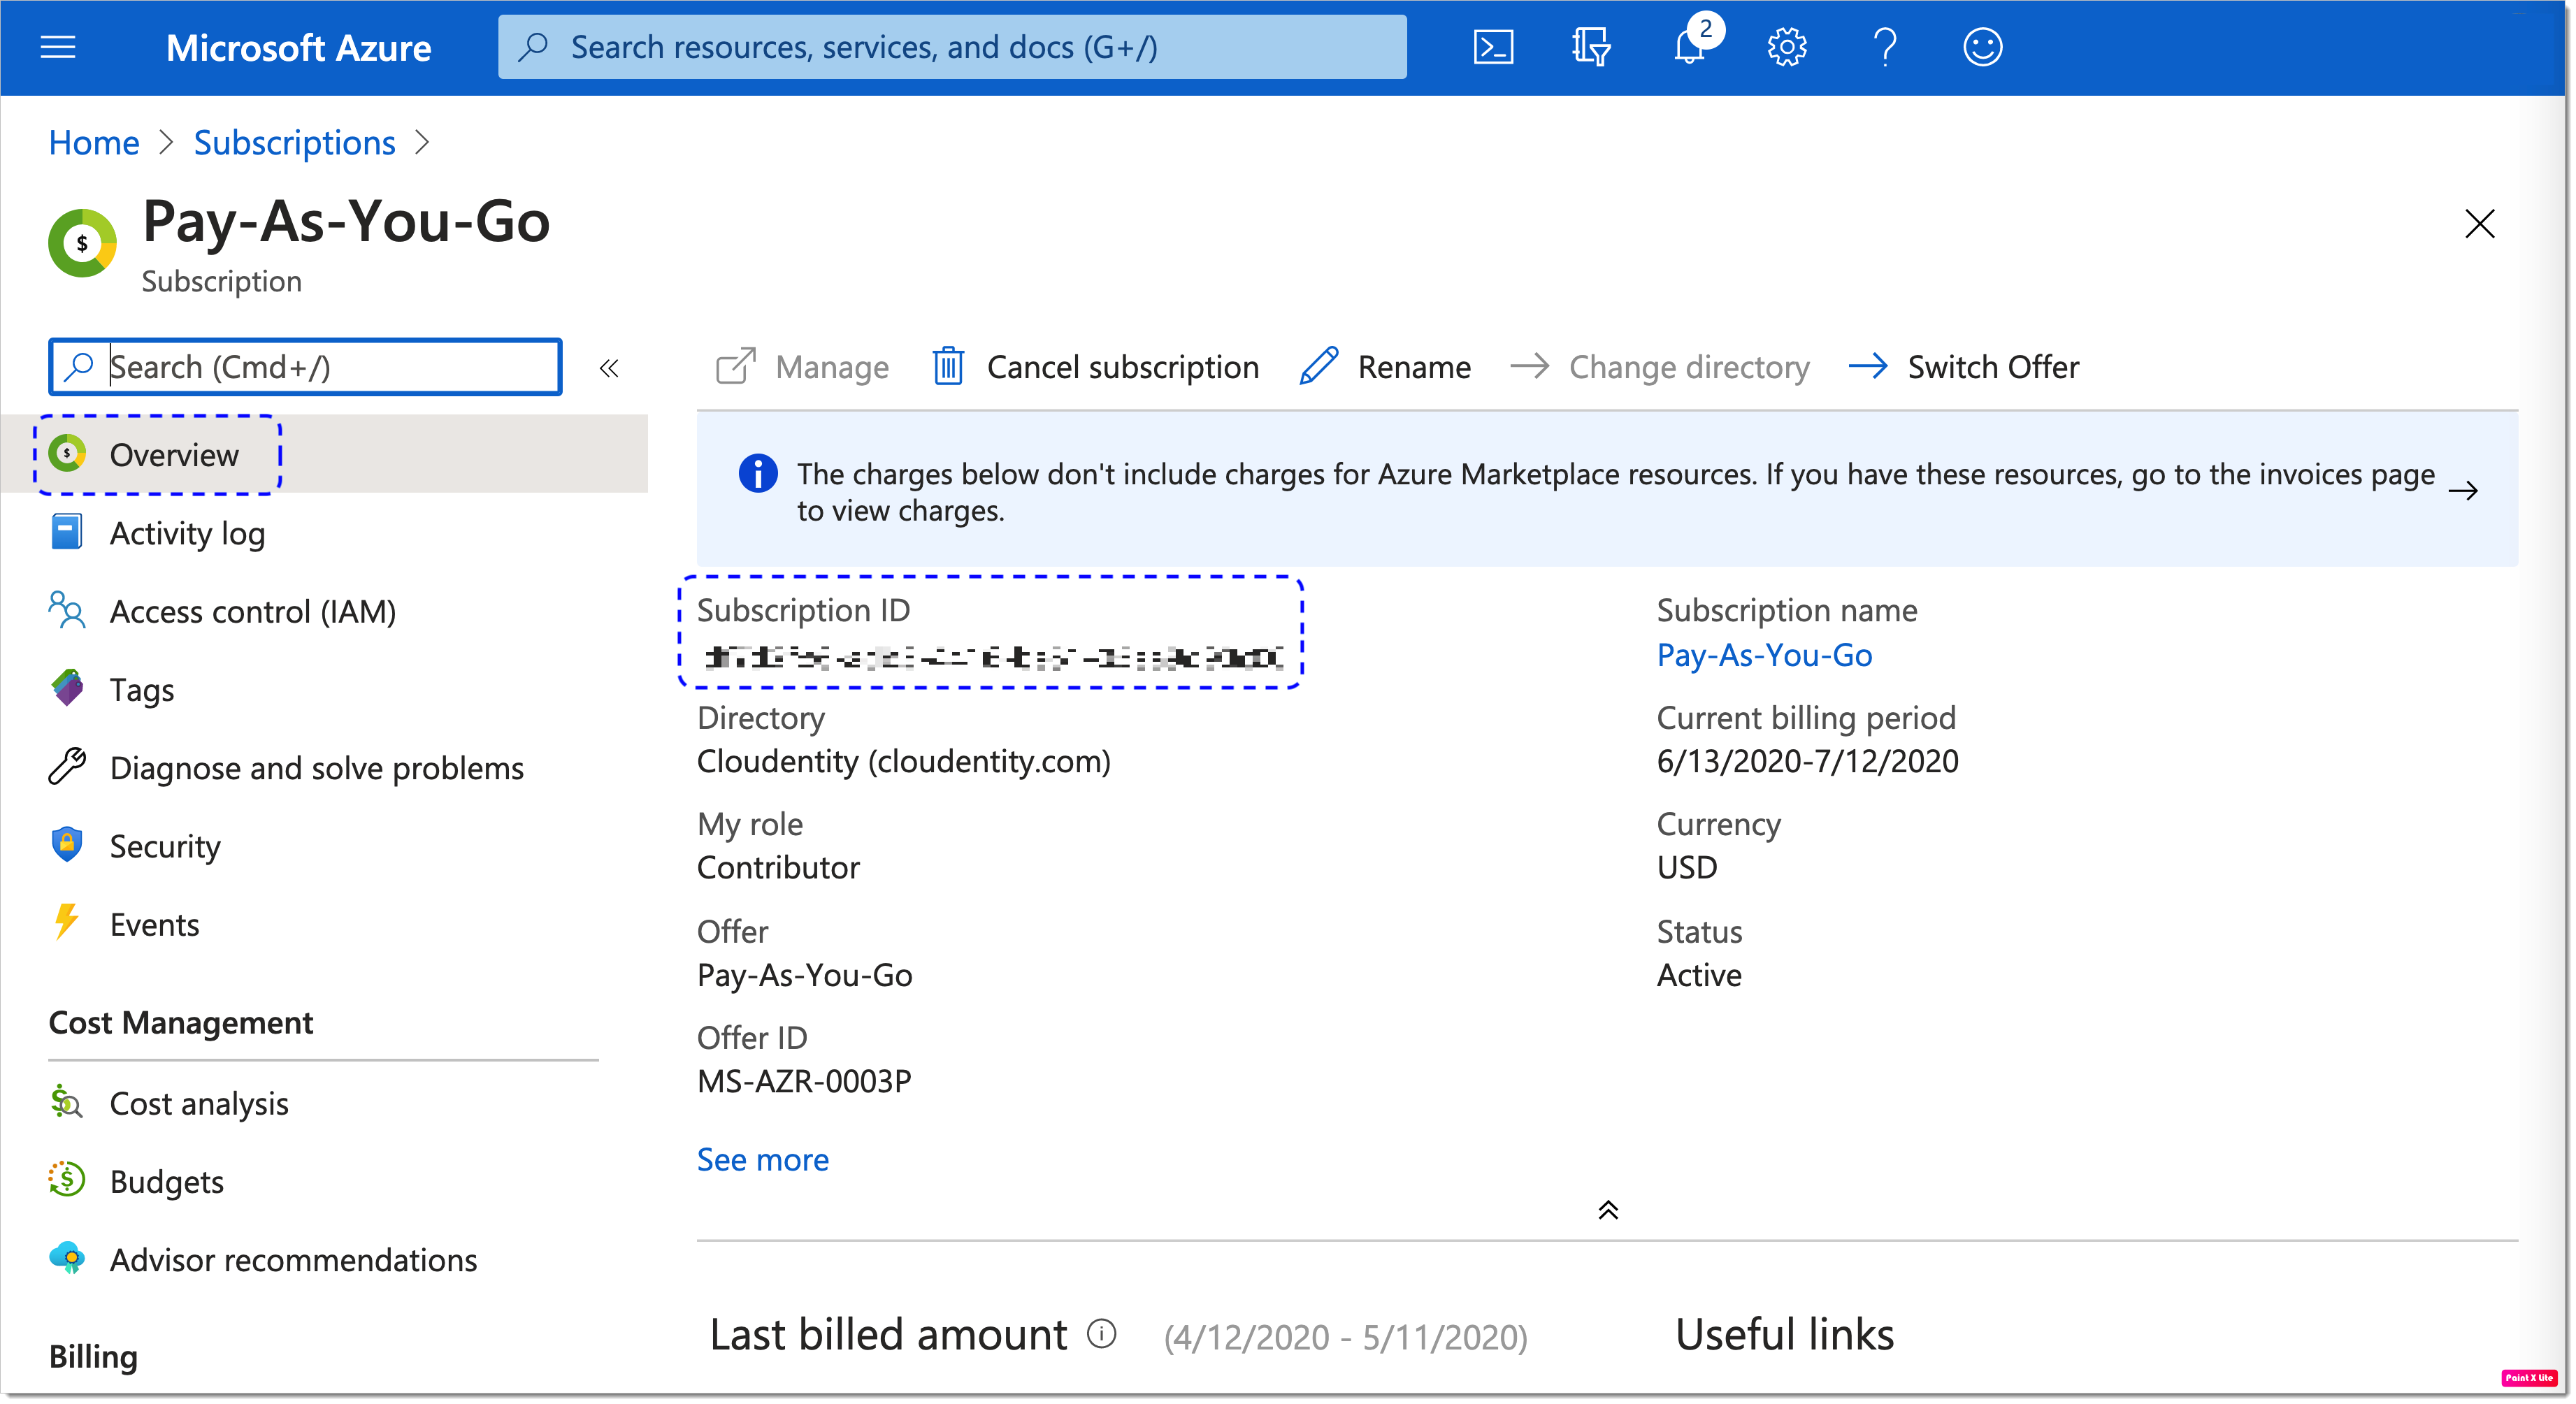Click Change directory

[x=1660, y=367]
